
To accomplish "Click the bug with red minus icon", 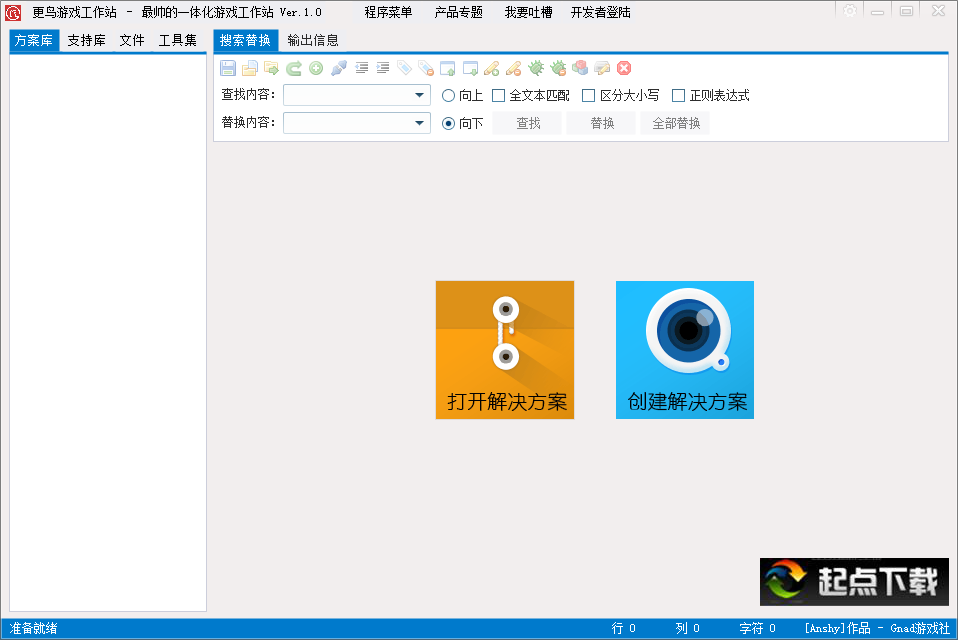I will (x=558, y=68).
